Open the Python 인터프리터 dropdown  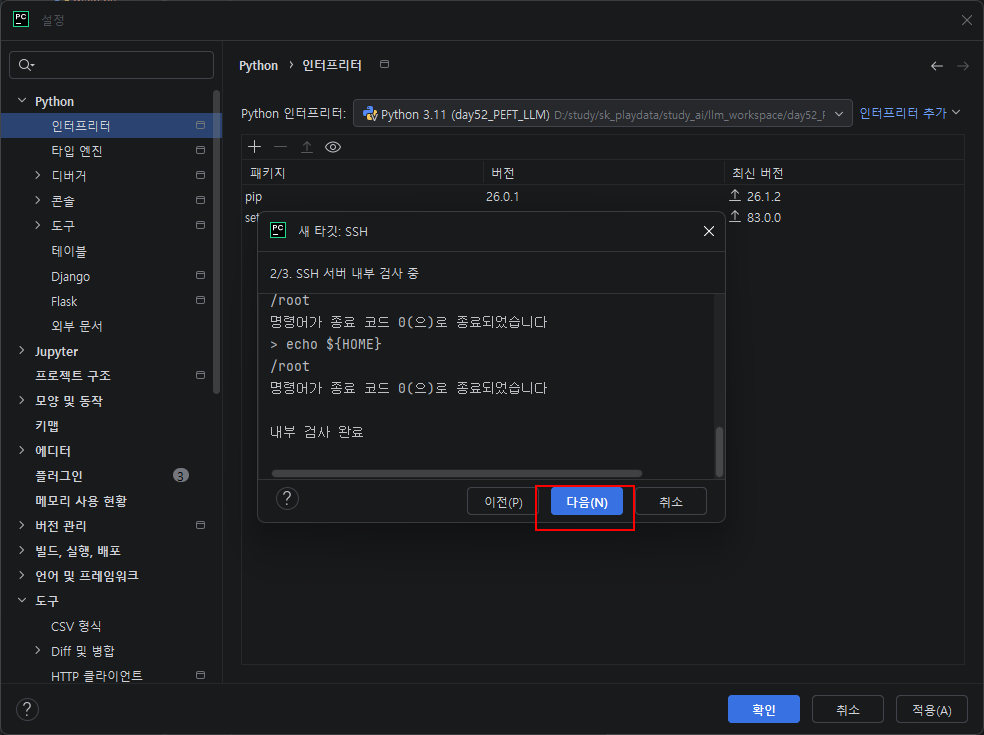[x=602, y=114]
